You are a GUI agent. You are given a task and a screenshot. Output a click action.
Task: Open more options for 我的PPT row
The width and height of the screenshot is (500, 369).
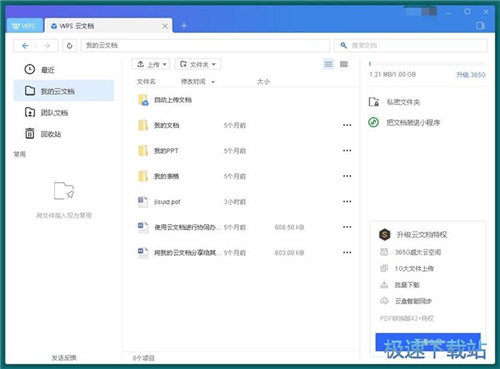pos(347,151)
